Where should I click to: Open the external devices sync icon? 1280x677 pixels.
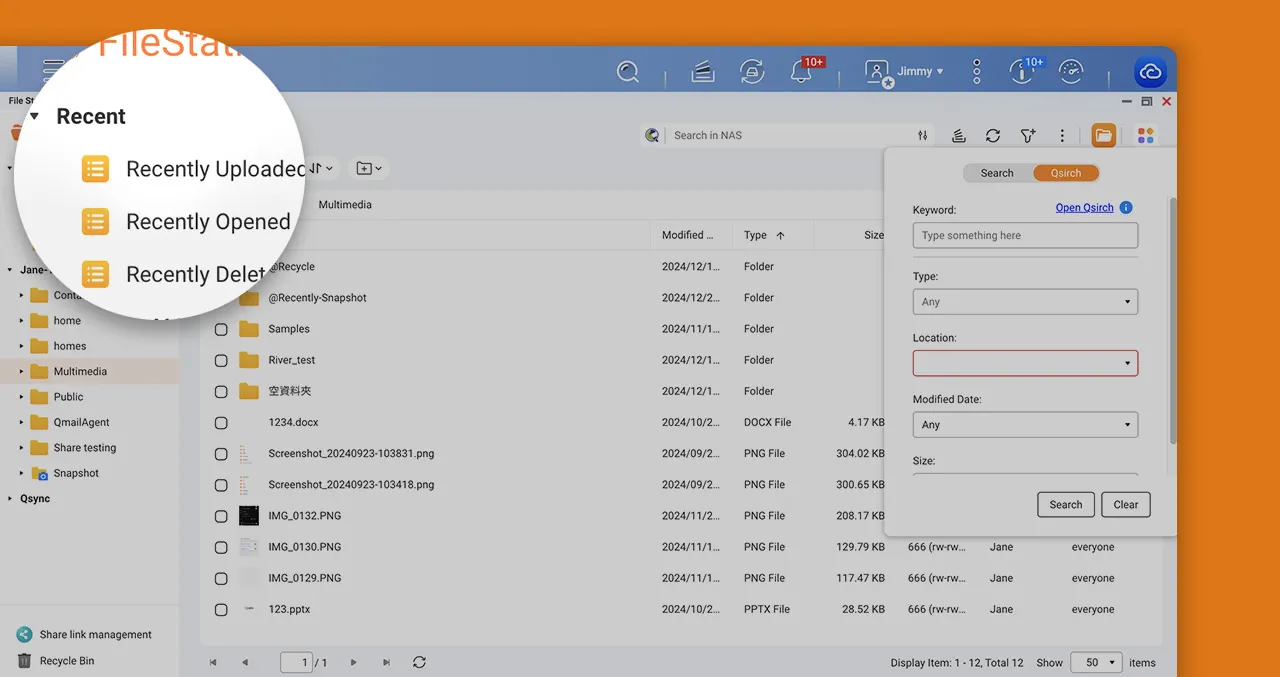[752, 72]
